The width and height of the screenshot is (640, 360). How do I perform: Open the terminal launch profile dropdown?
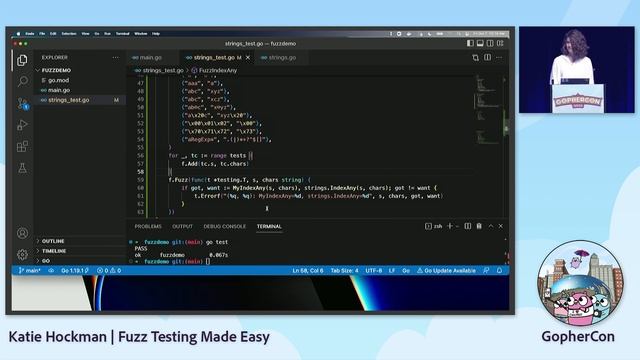457,226
